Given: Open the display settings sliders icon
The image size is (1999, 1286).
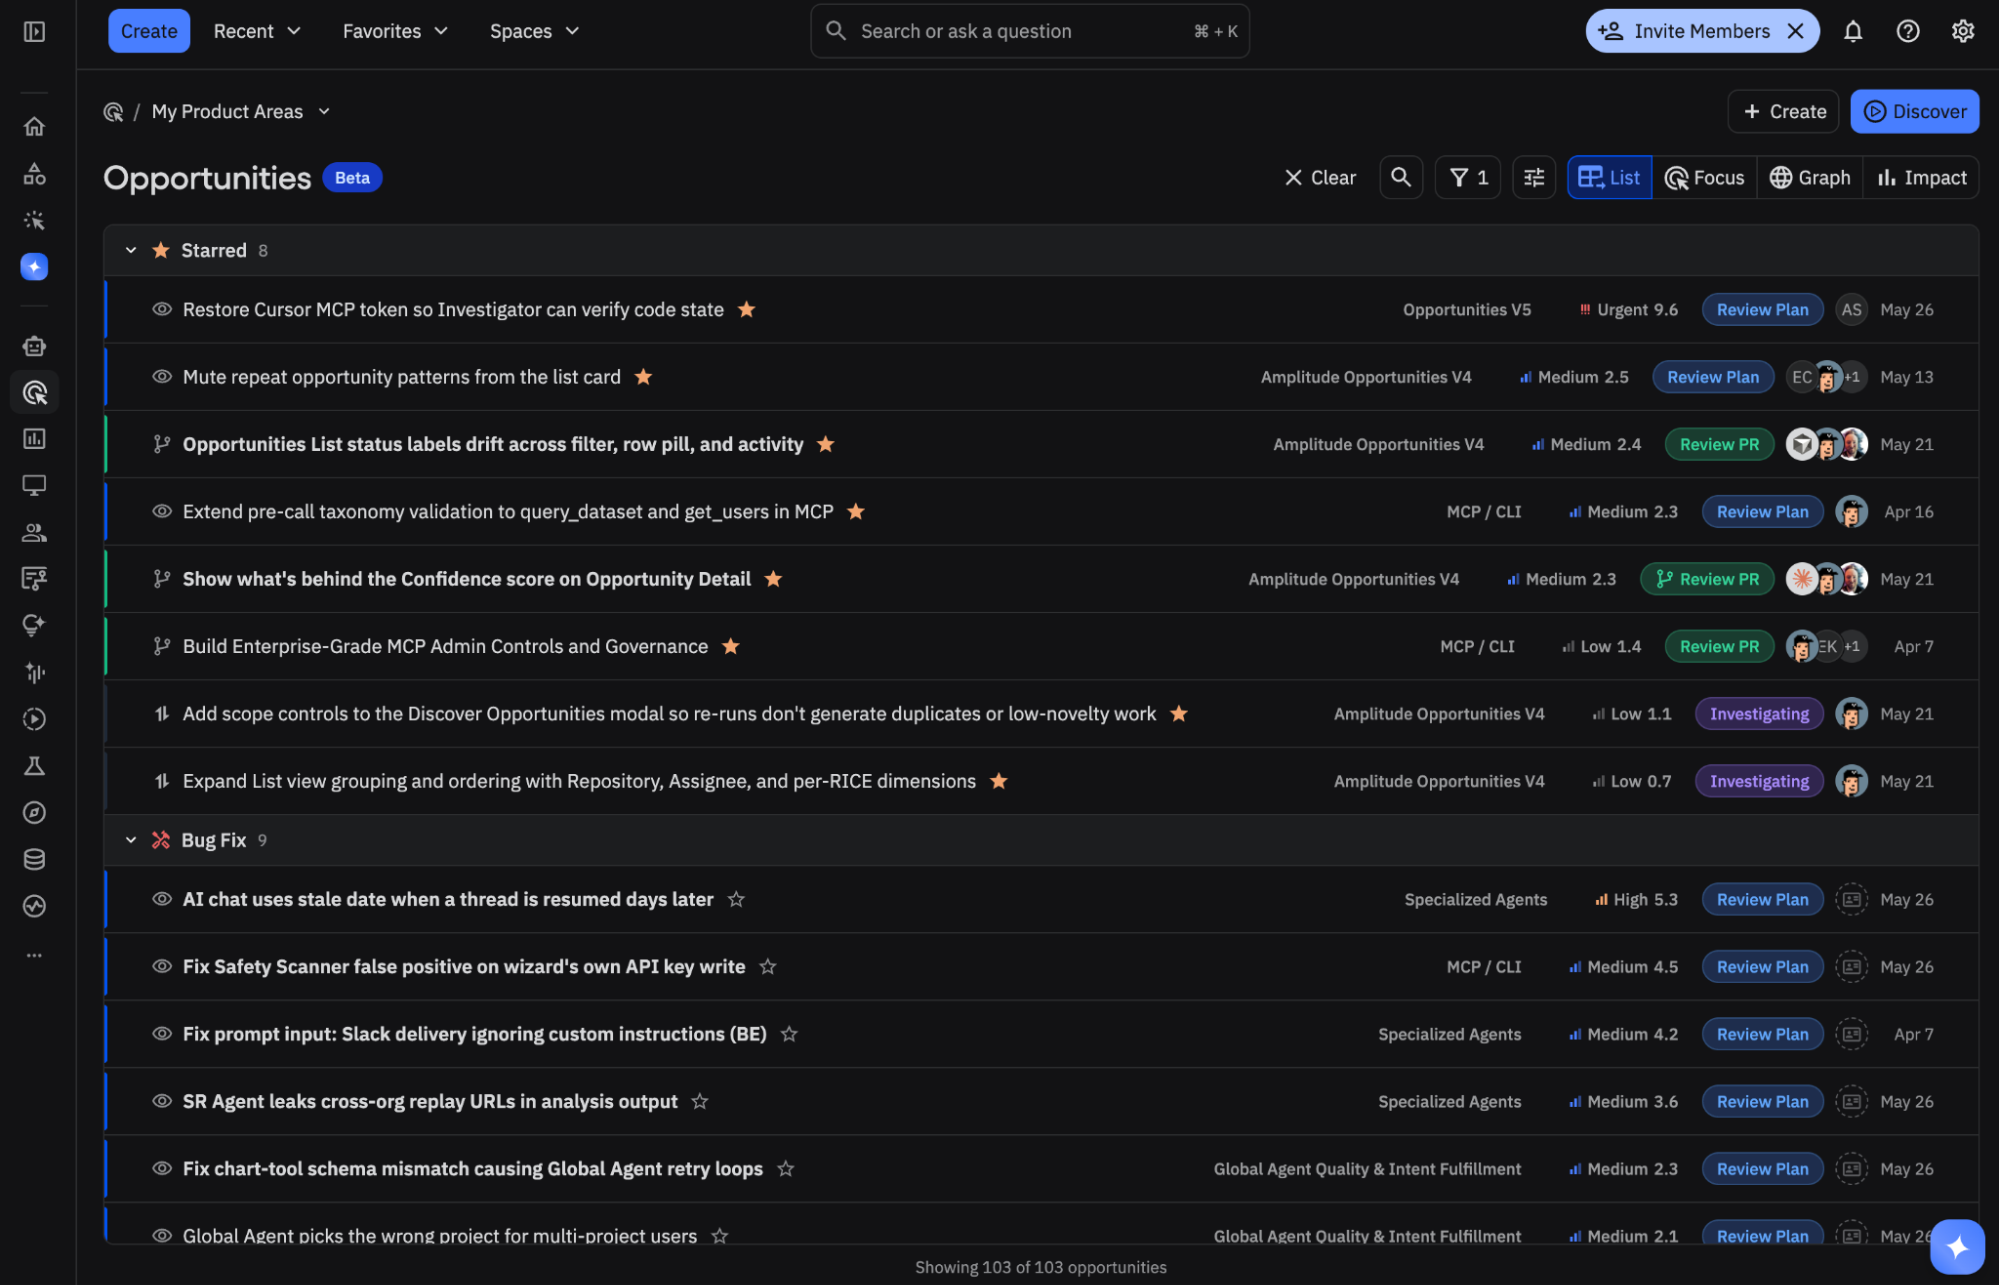Looking at the screenshot, I should pyautogui.click(x=1534, y=178).
